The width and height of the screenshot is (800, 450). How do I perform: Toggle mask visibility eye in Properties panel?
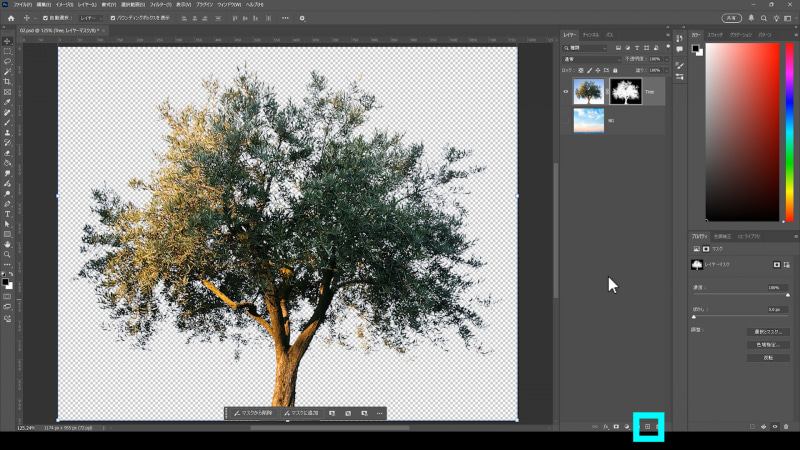pyautogui.click(x=775, y=427)
